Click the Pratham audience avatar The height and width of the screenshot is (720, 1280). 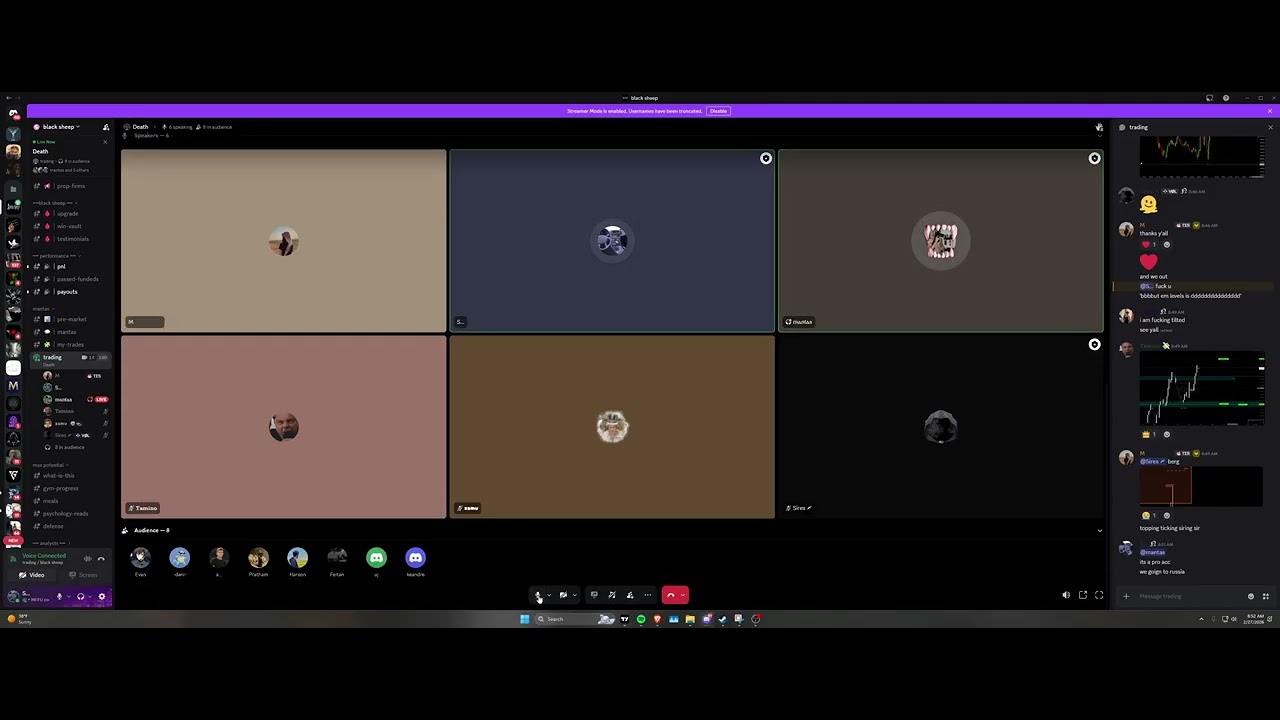pos(258,558)
